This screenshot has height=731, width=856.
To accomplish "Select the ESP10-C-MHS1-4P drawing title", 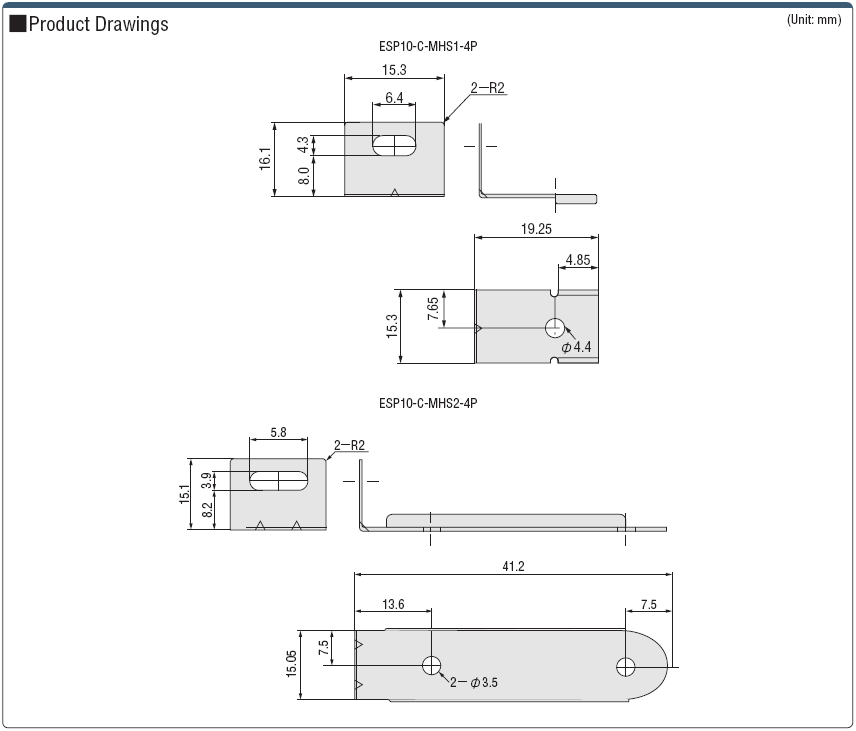I will tap(421, 46).
